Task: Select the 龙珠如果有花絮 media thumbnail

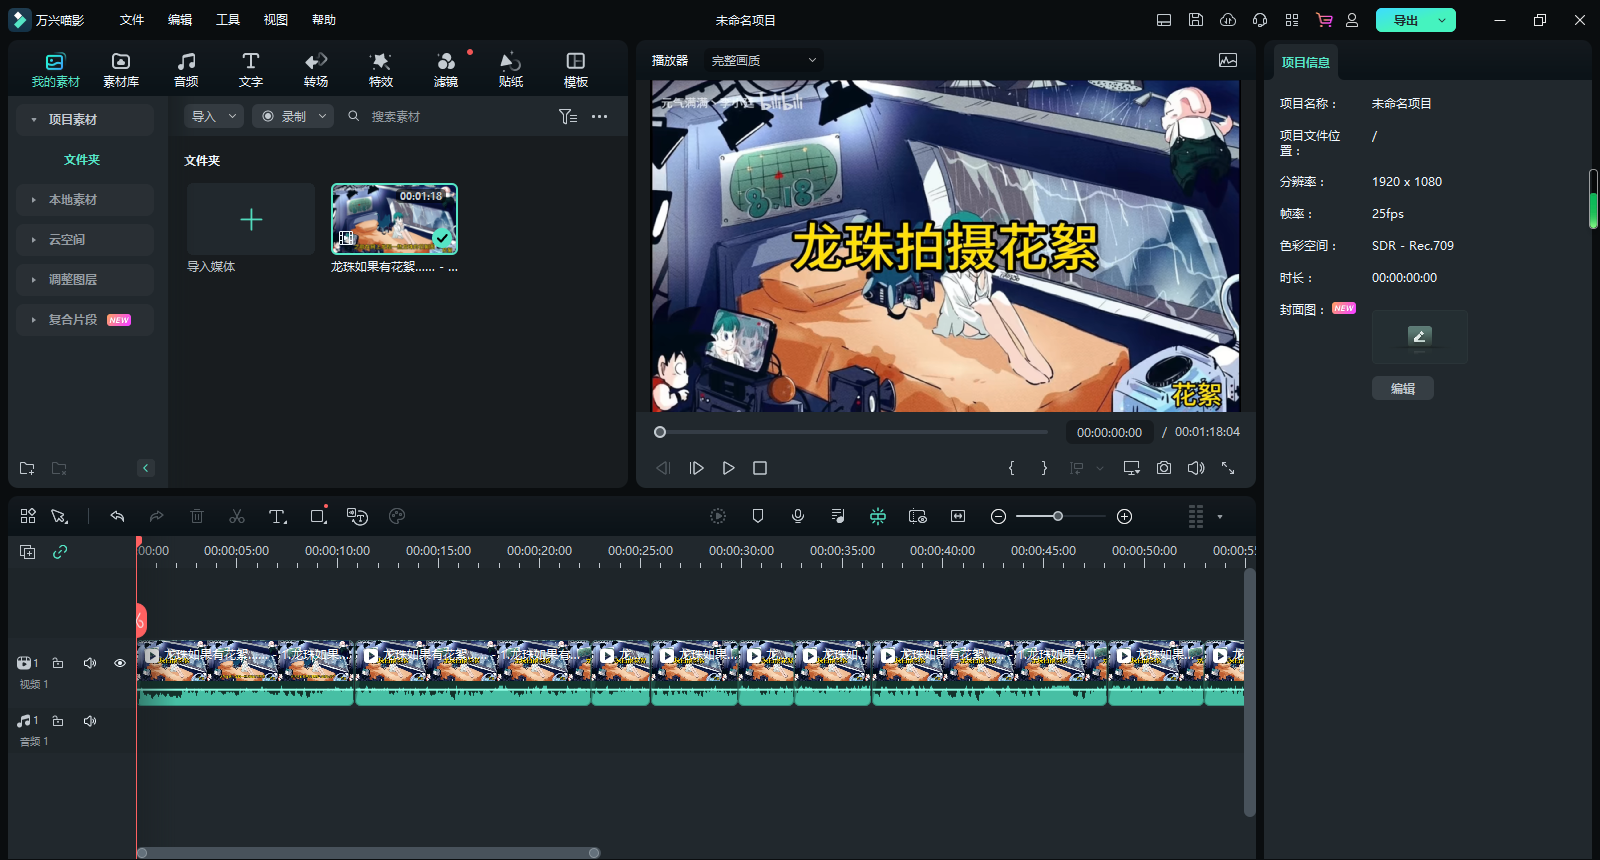Action: point(394,219)
